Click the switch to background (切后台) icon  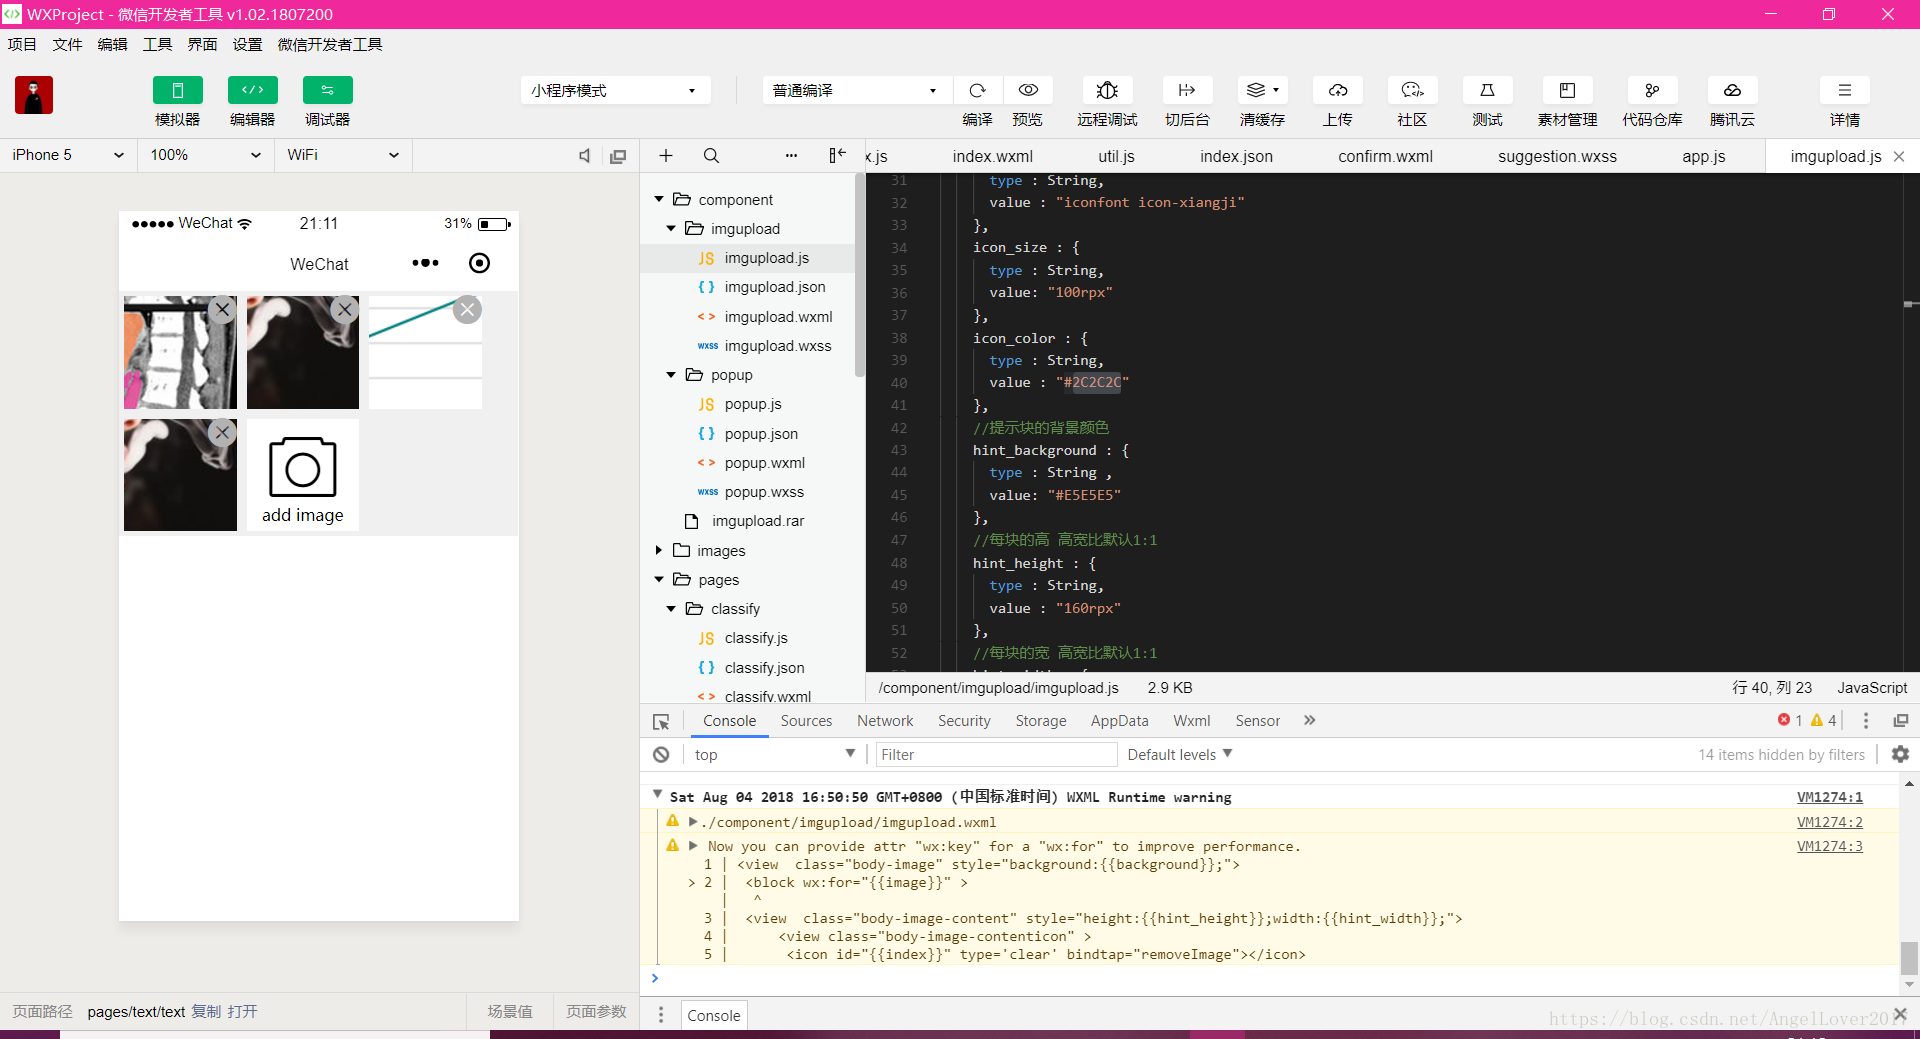tap(1187, 90)
